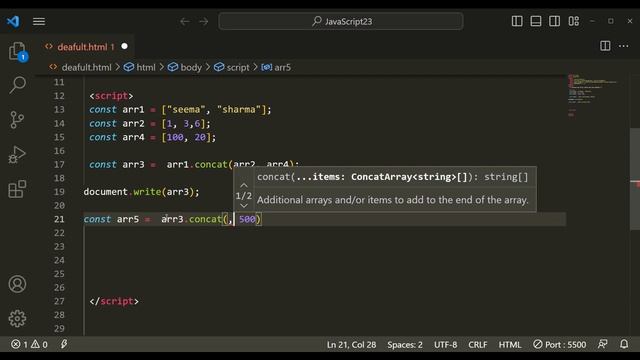Click line number 13 in gutter

point(59,109)
